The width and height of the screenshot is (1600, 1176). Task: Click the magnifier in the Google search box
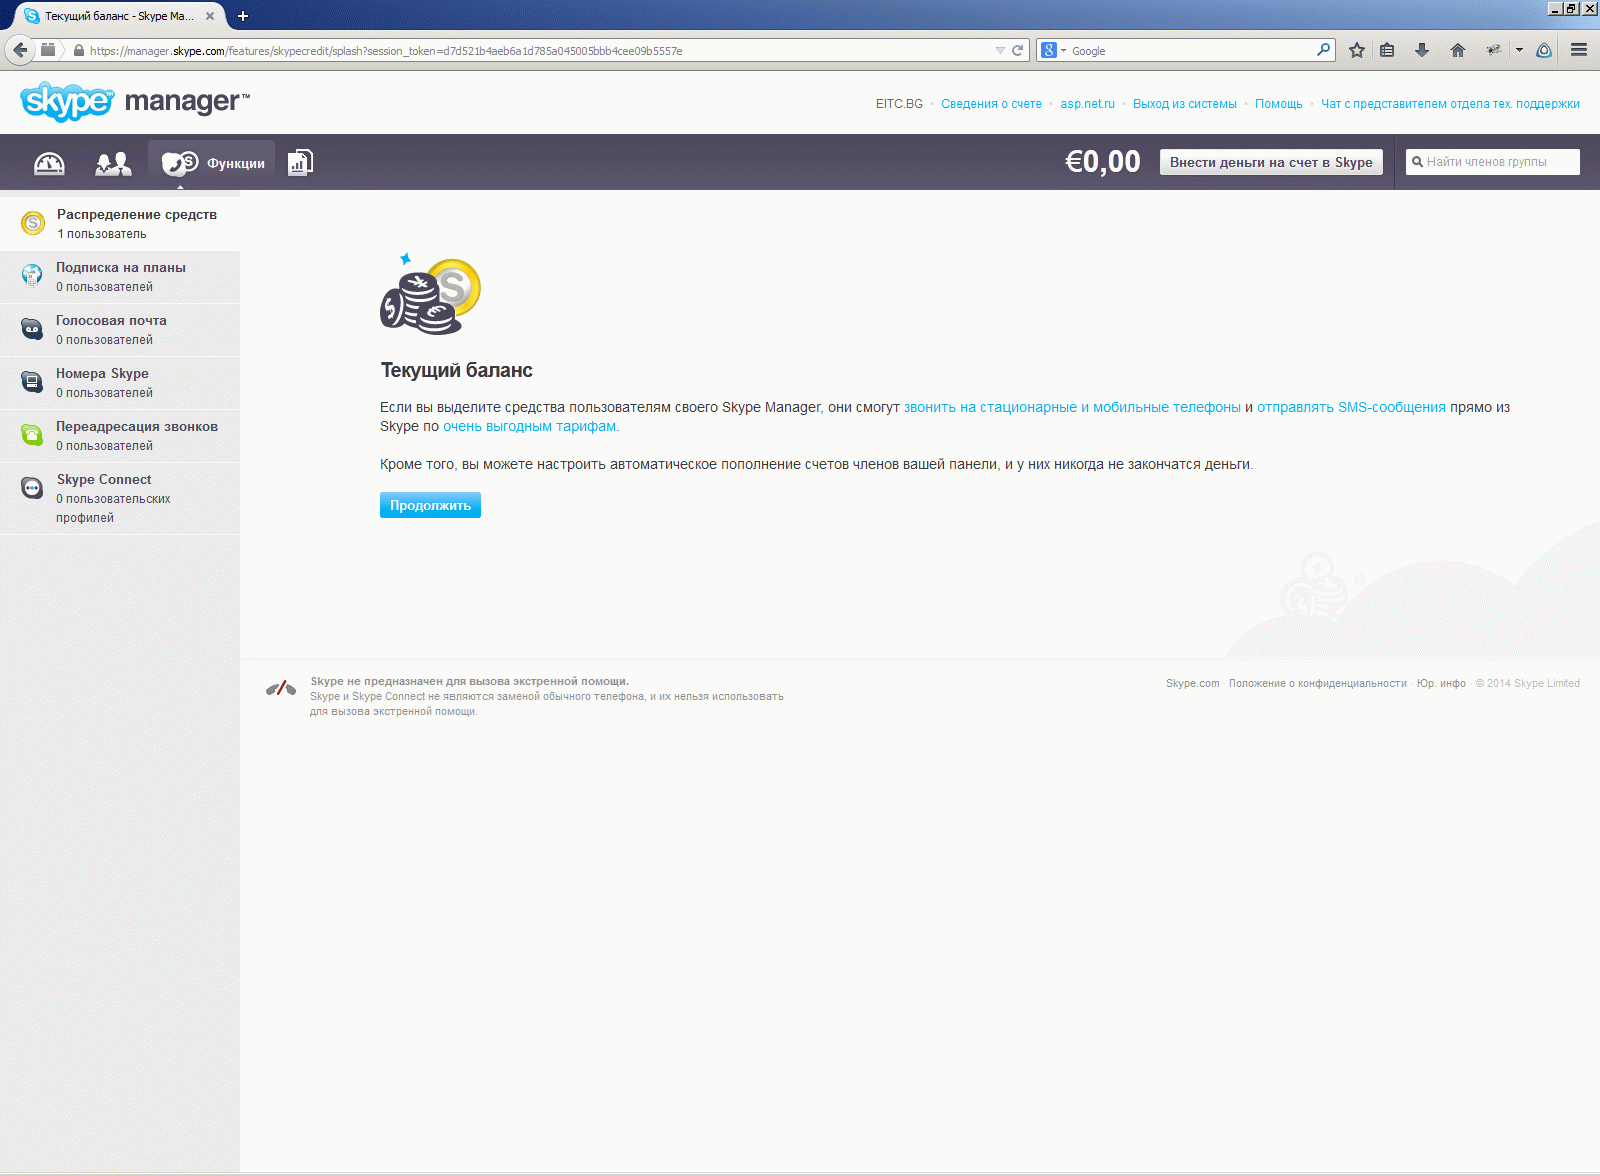1324,50
